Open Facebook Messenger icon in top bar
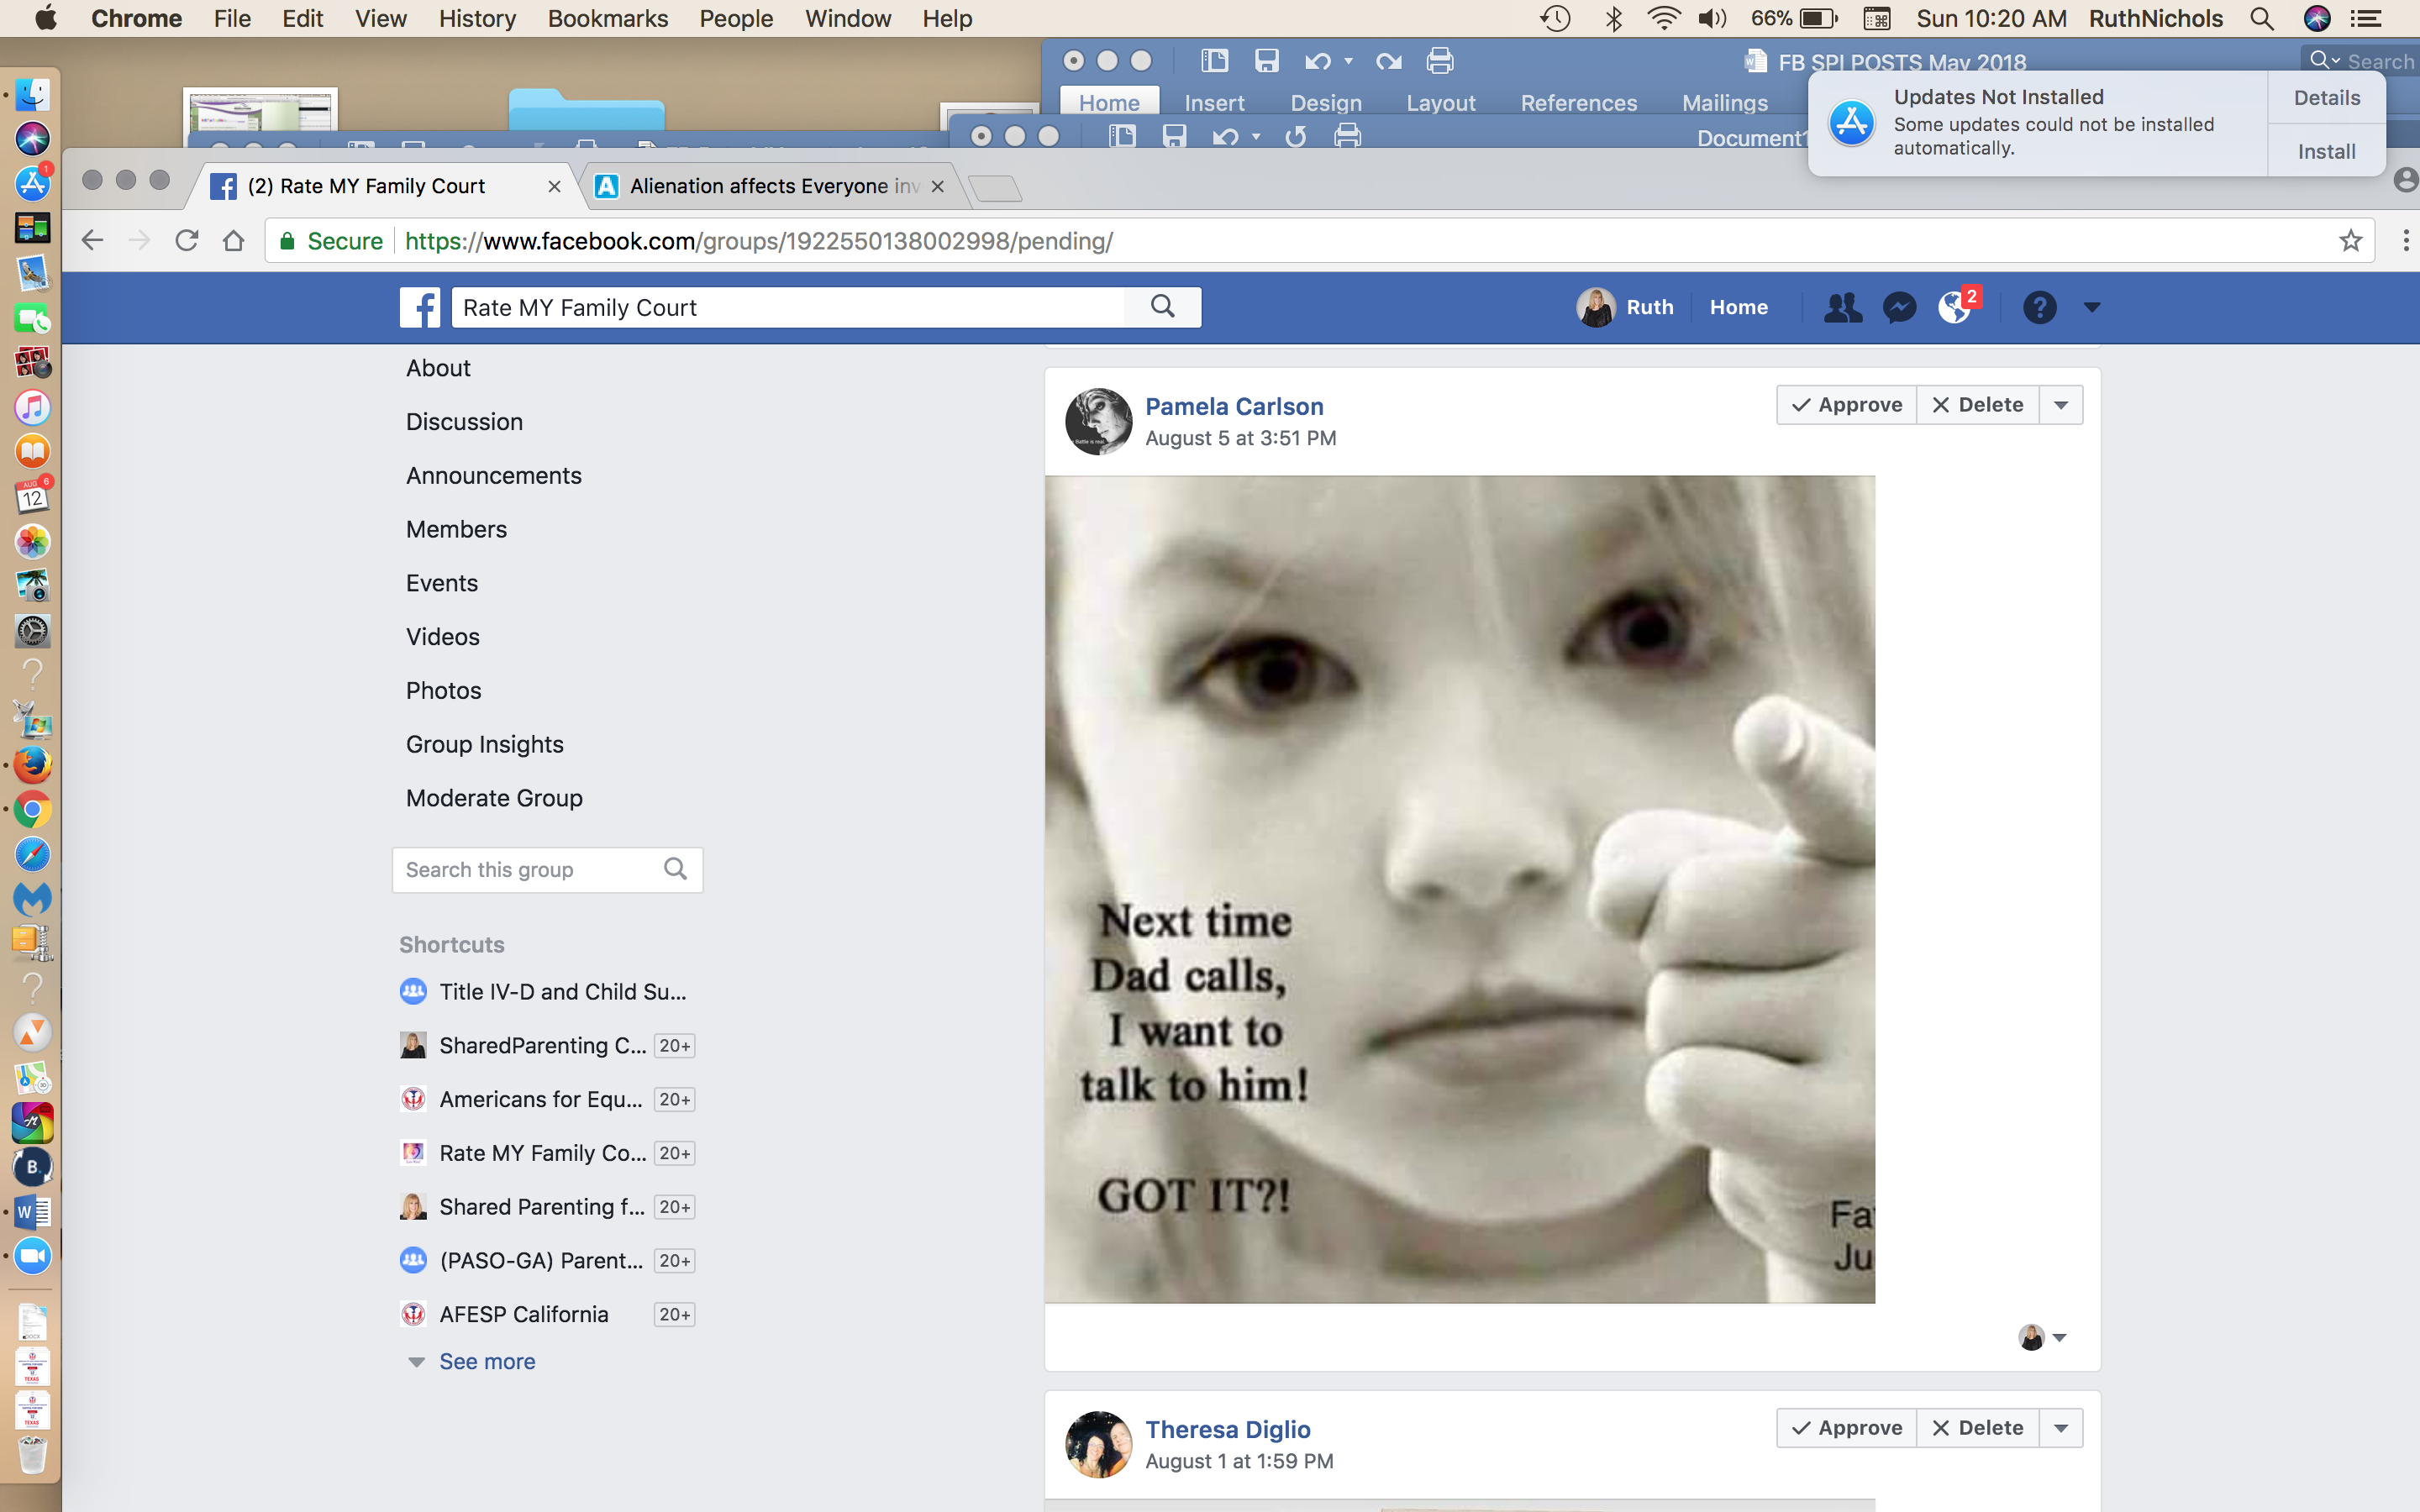The width and height of the screenshot is (2420, 1512). [1898, 307]
